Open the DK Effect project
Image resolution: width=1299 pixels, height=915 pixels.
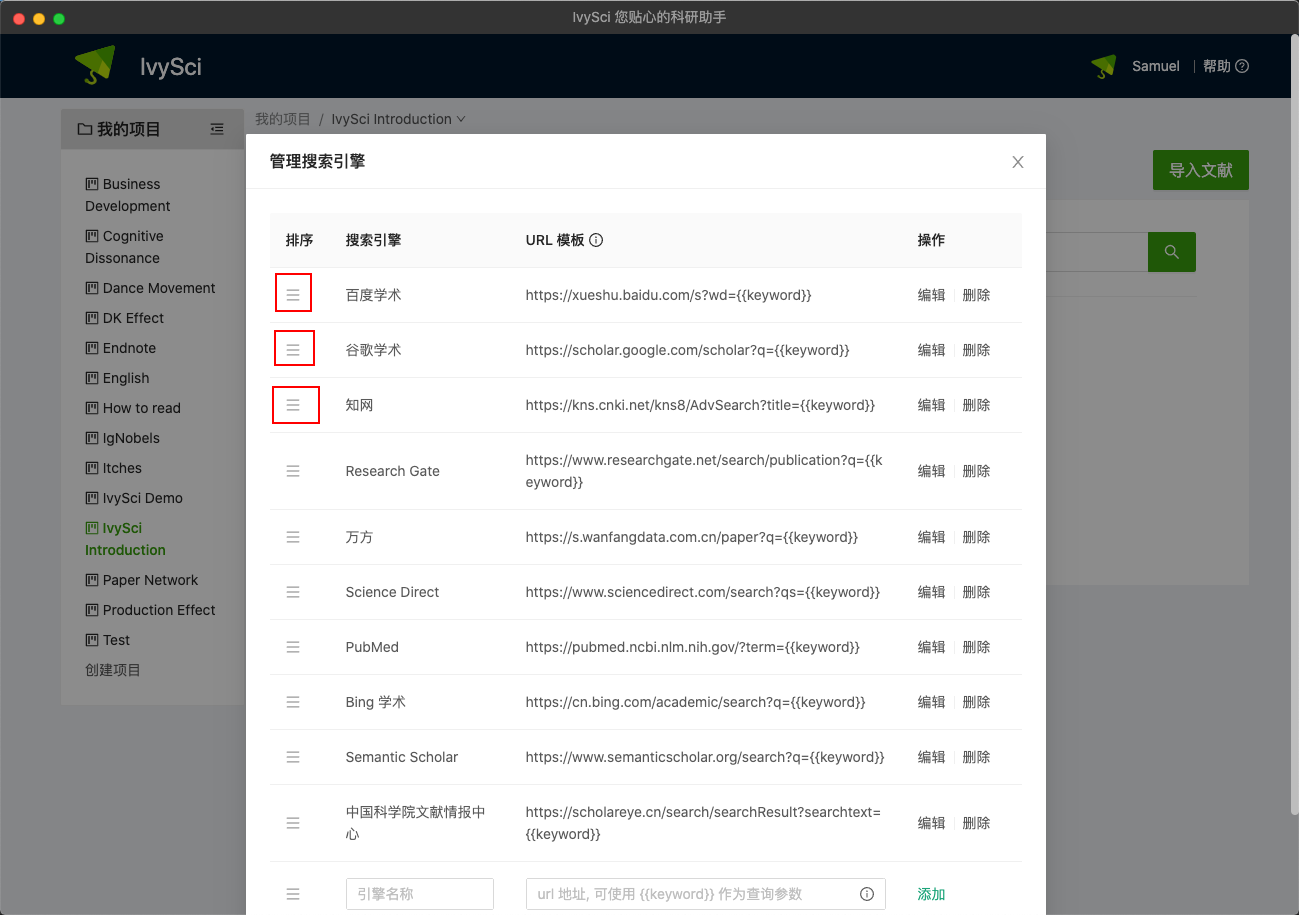[125, 318]
